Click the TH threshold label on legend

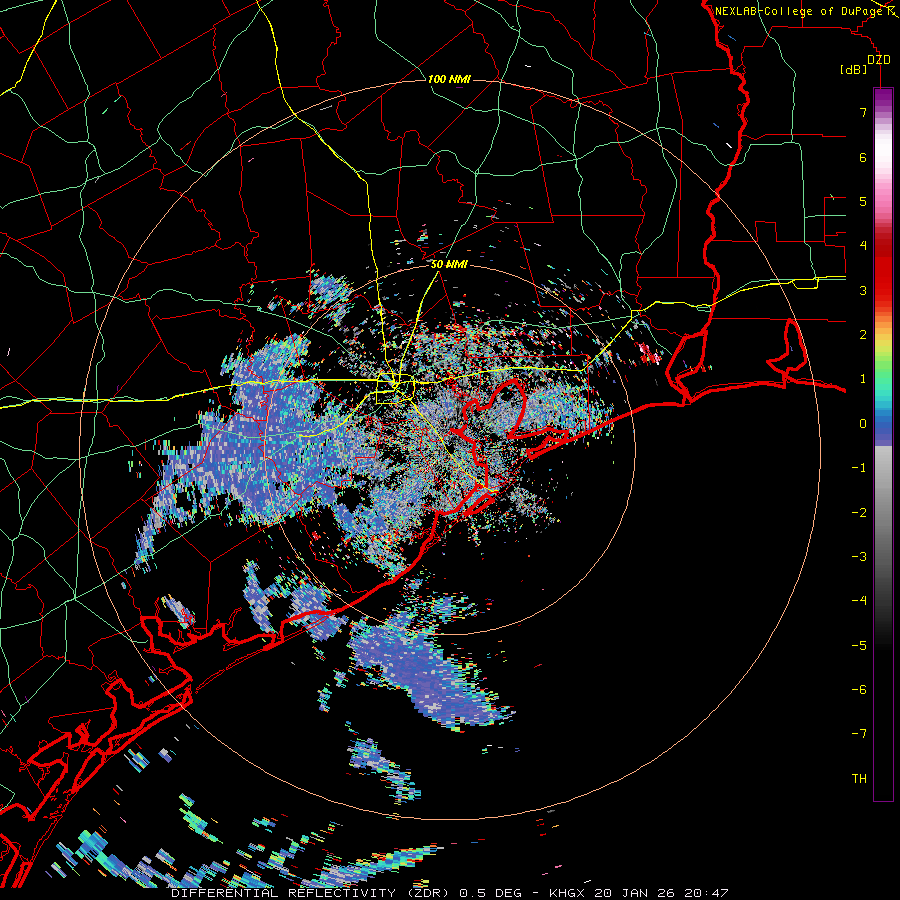859,779
